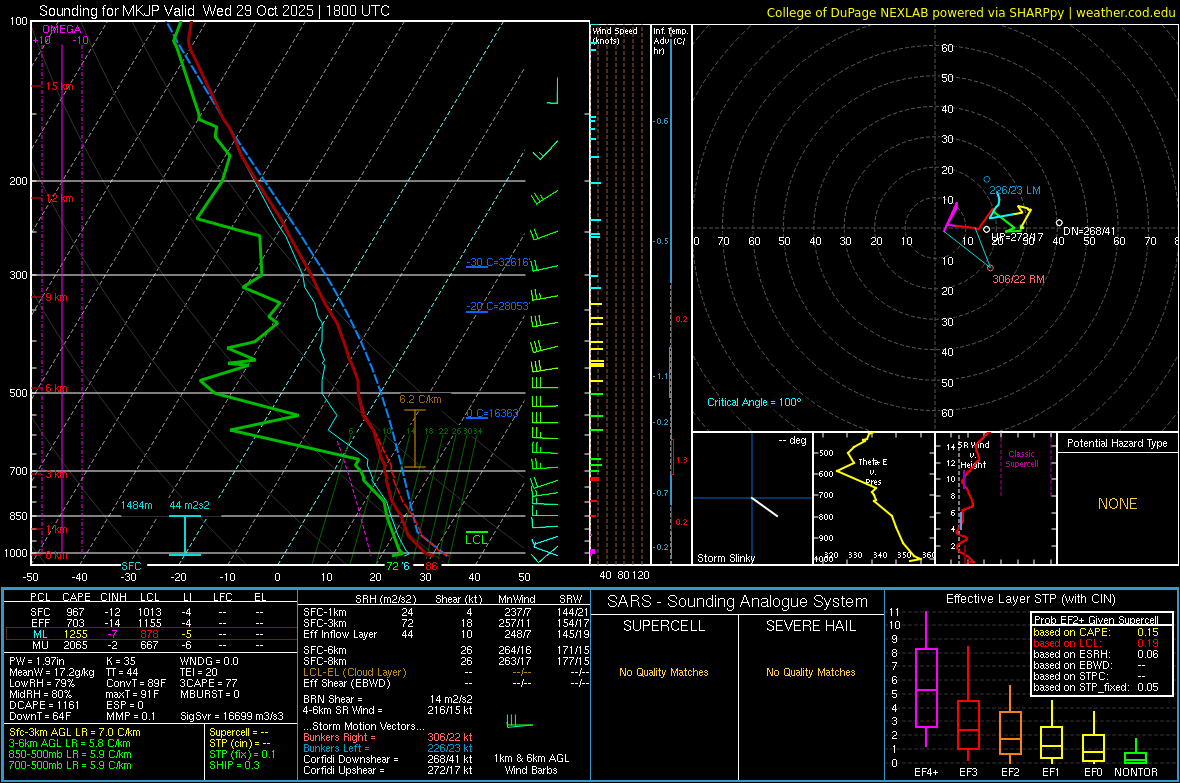Click the 6.2 C/km lapse rate label
This screenshot has width=1180, height=783.
(420, 399)
